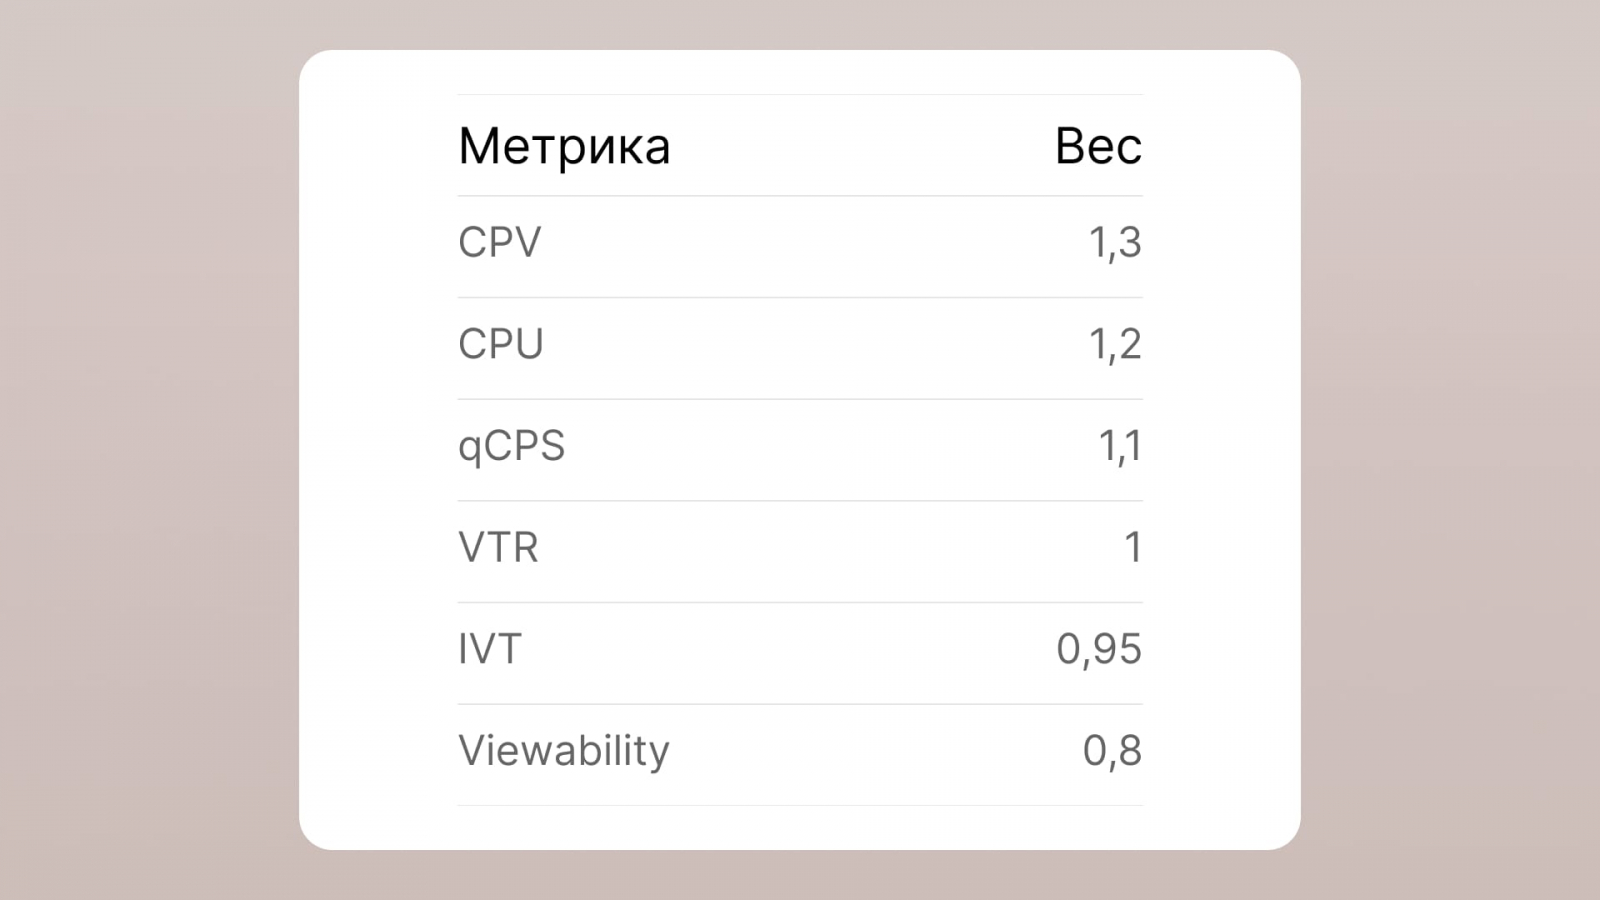Click the IVT weight value 0,95
Screen dimensions: 1600x900
click(1098, 649)
